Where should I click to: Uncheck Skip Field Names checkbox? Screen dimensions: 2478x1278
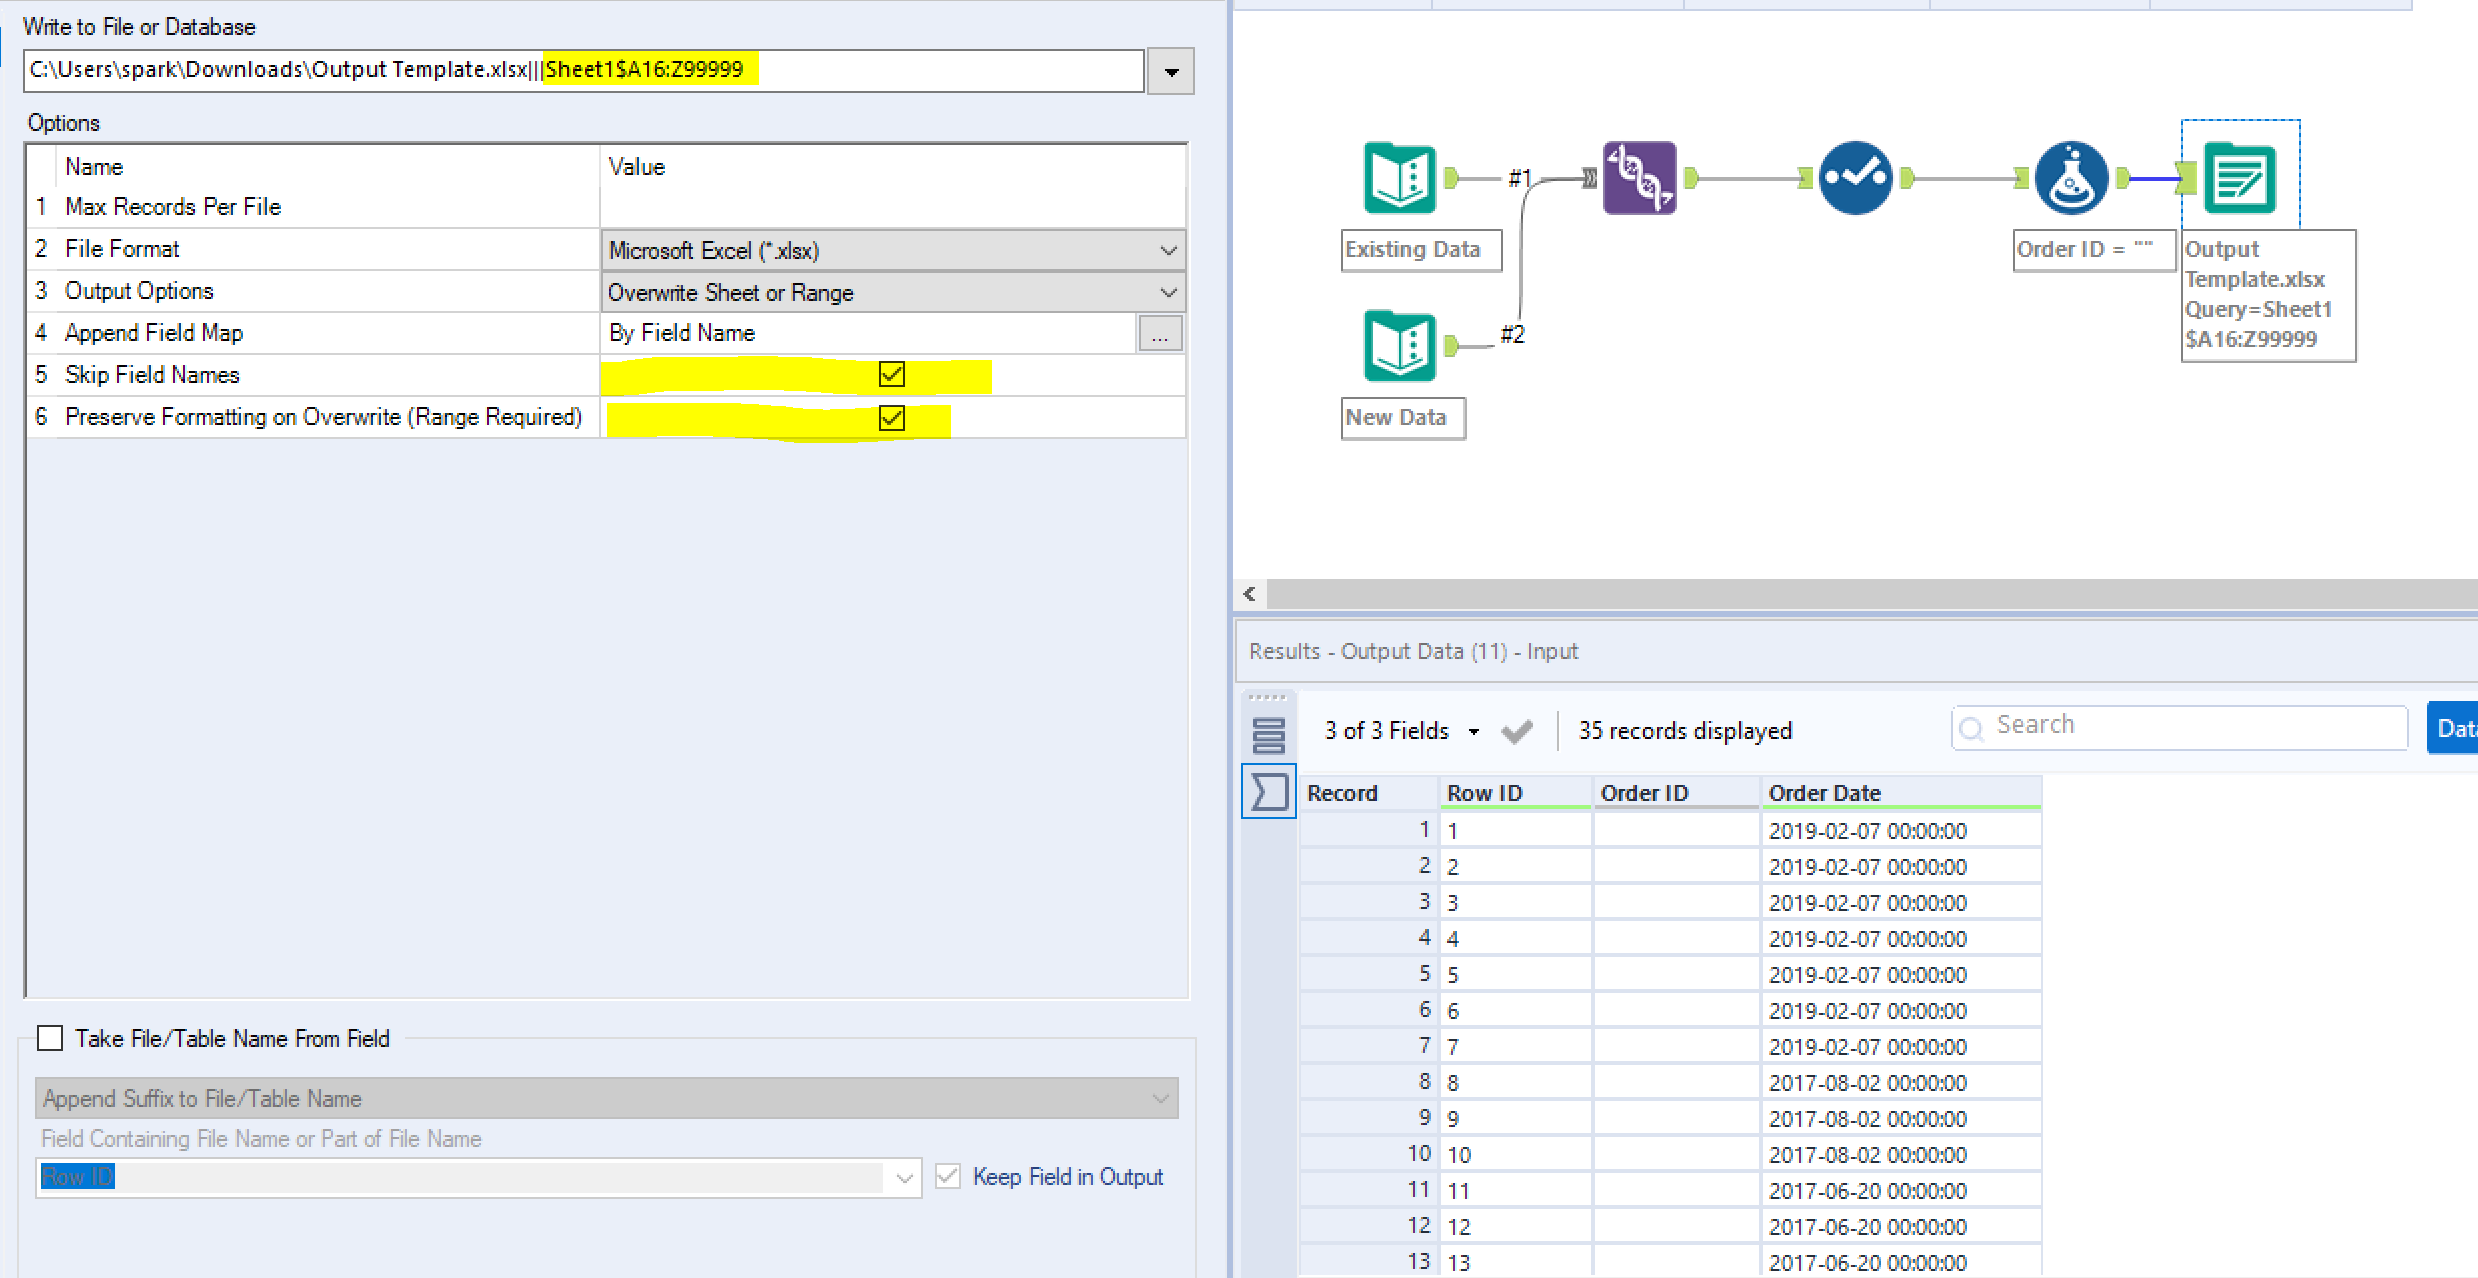(x=891, y=375)
